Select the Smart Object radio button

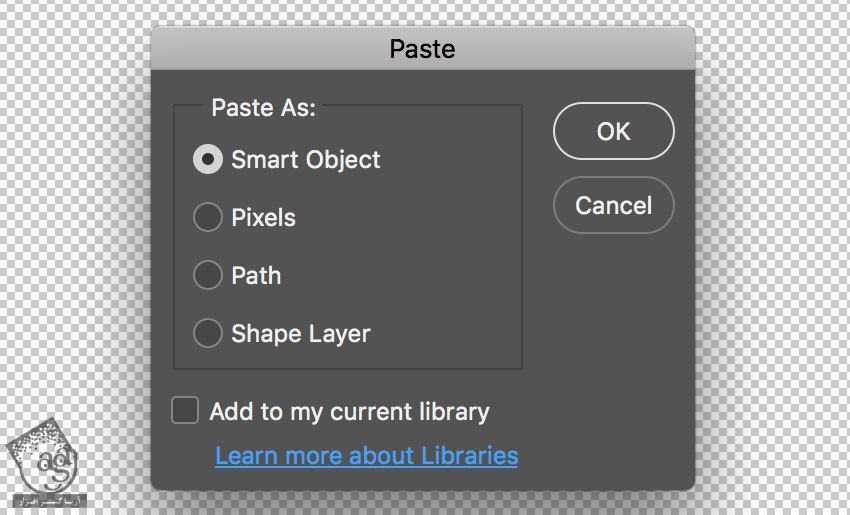tap(208, 159)
